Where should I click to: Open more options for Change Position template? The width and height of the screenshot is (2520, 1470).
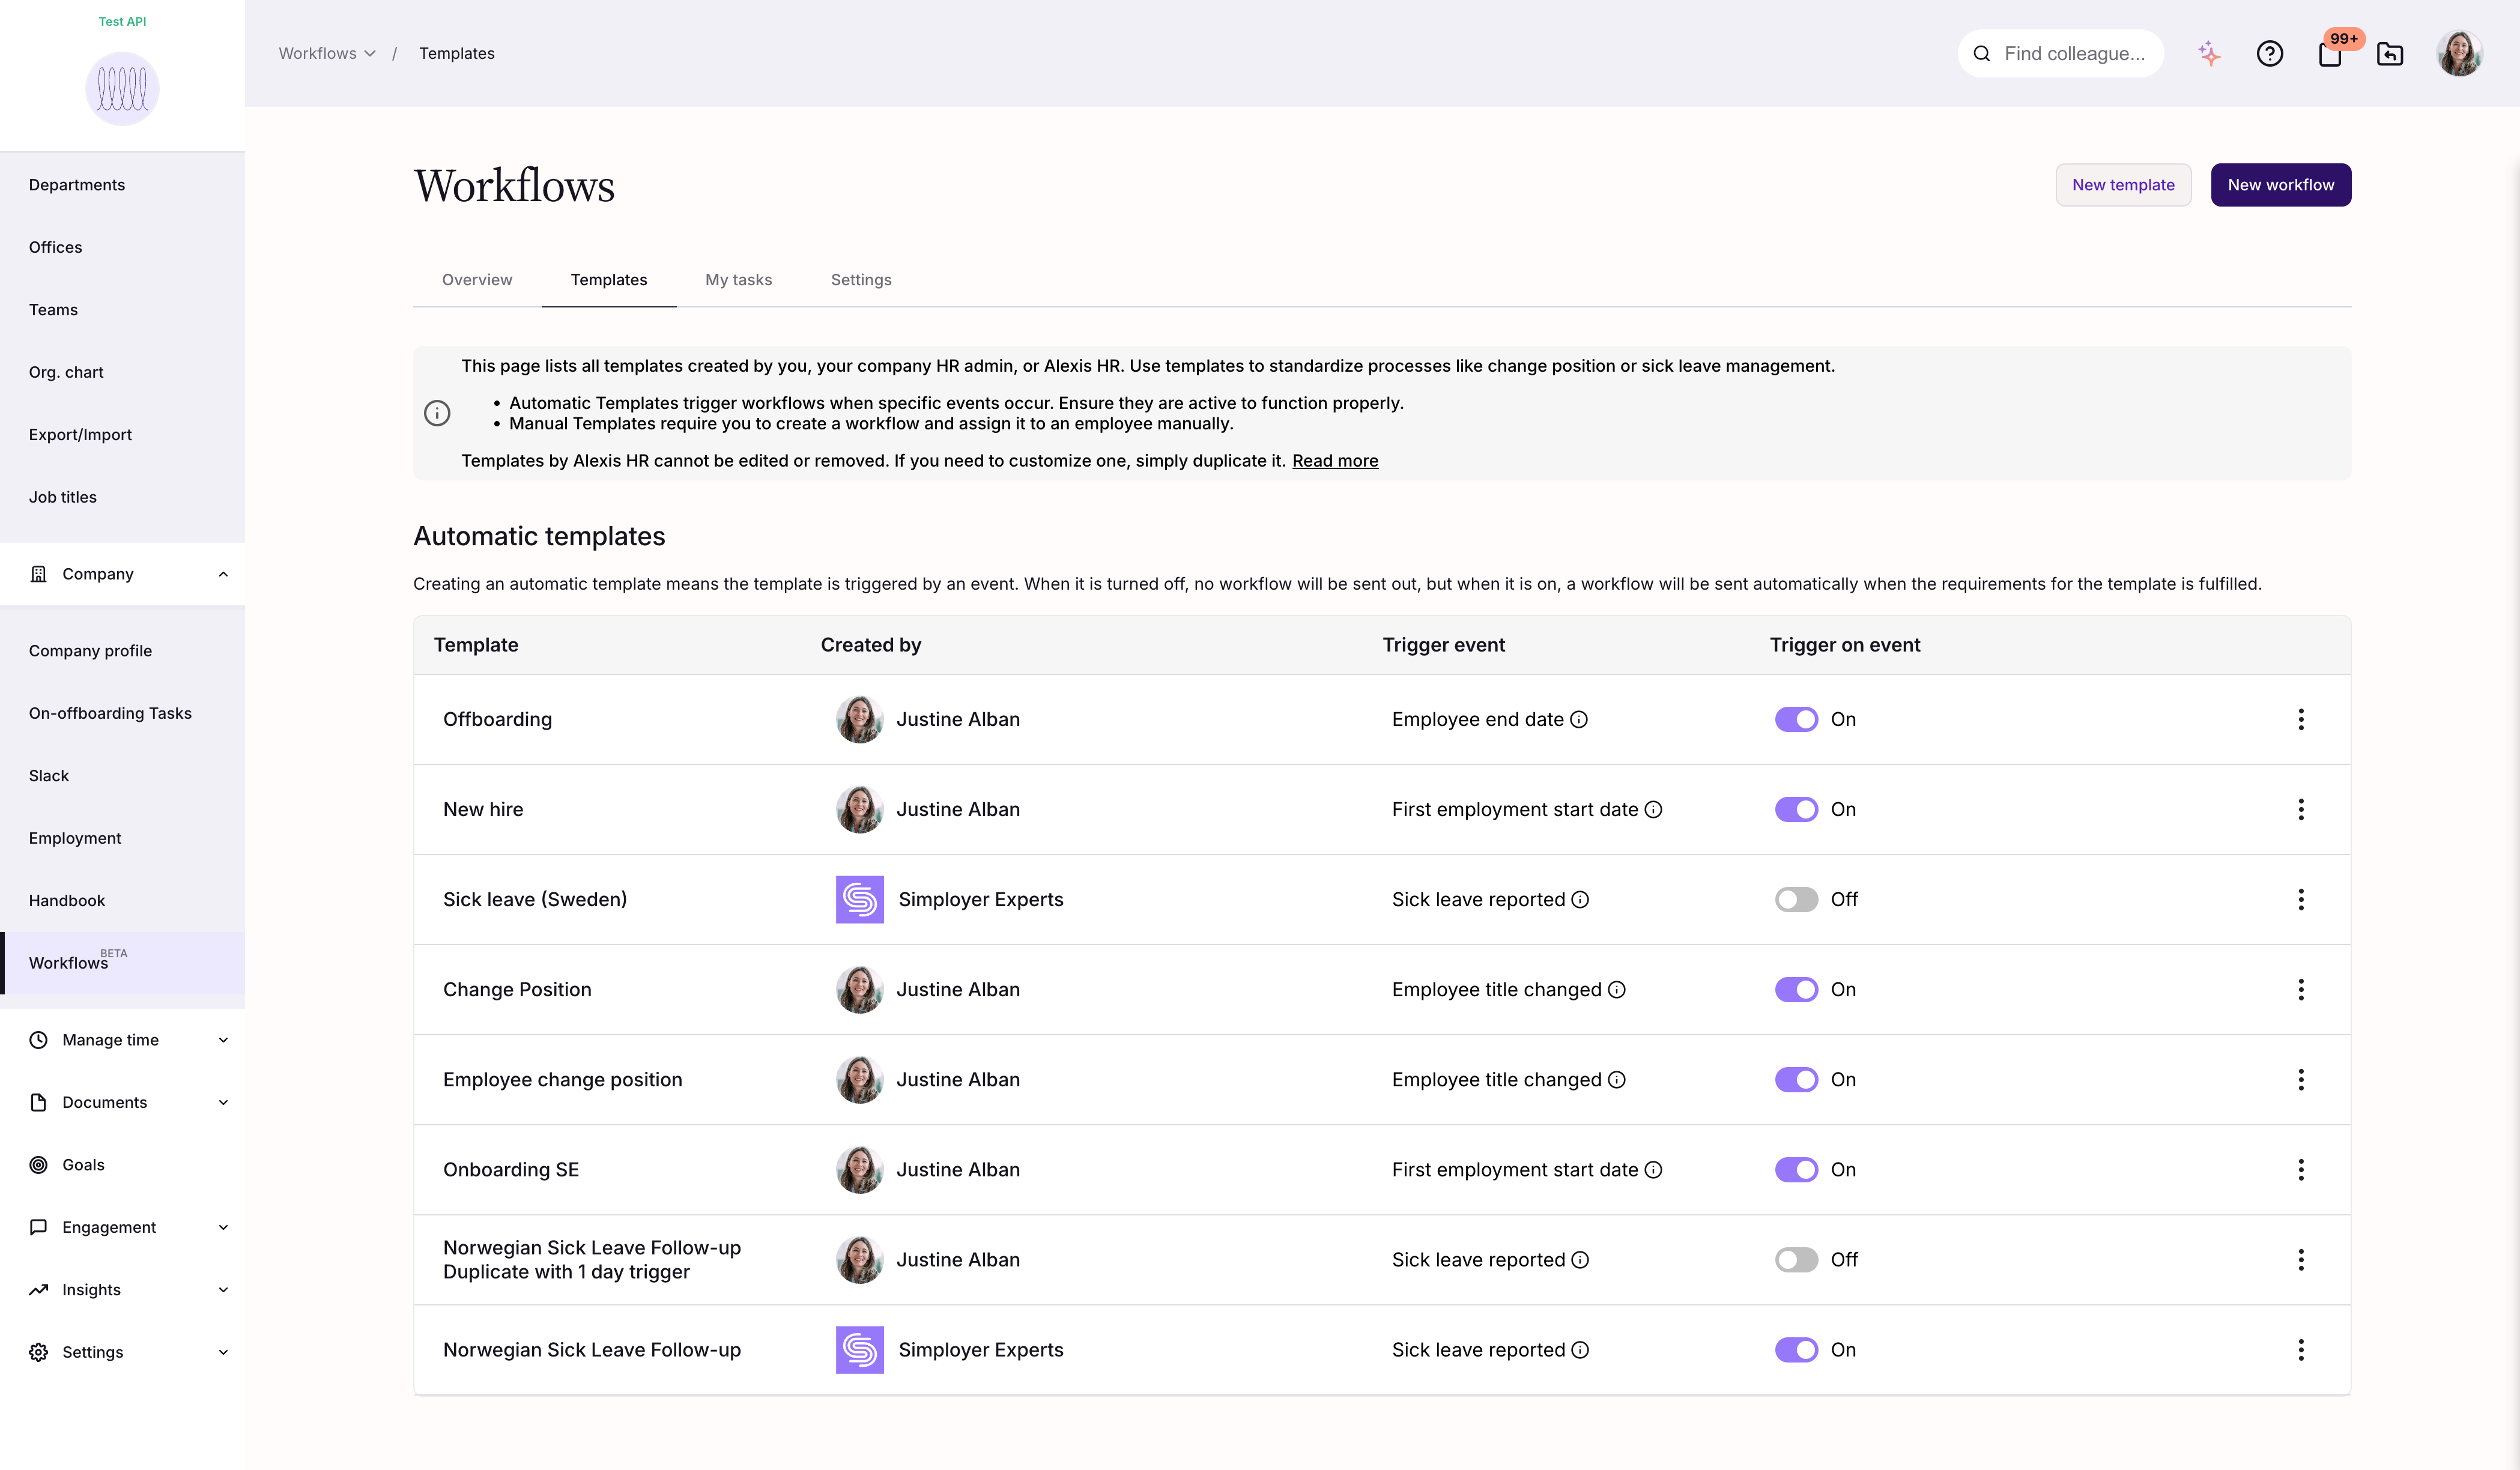2301,989
